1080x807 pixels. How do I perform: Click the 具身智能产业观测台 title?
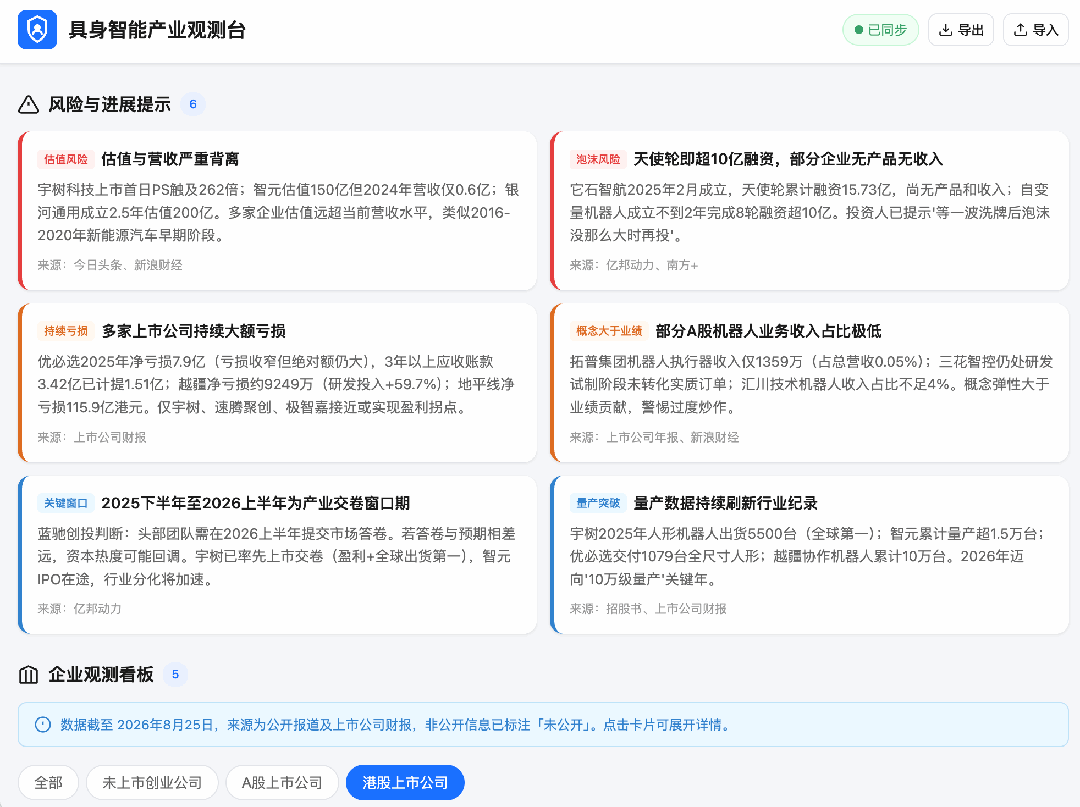[x=157, y=30]
